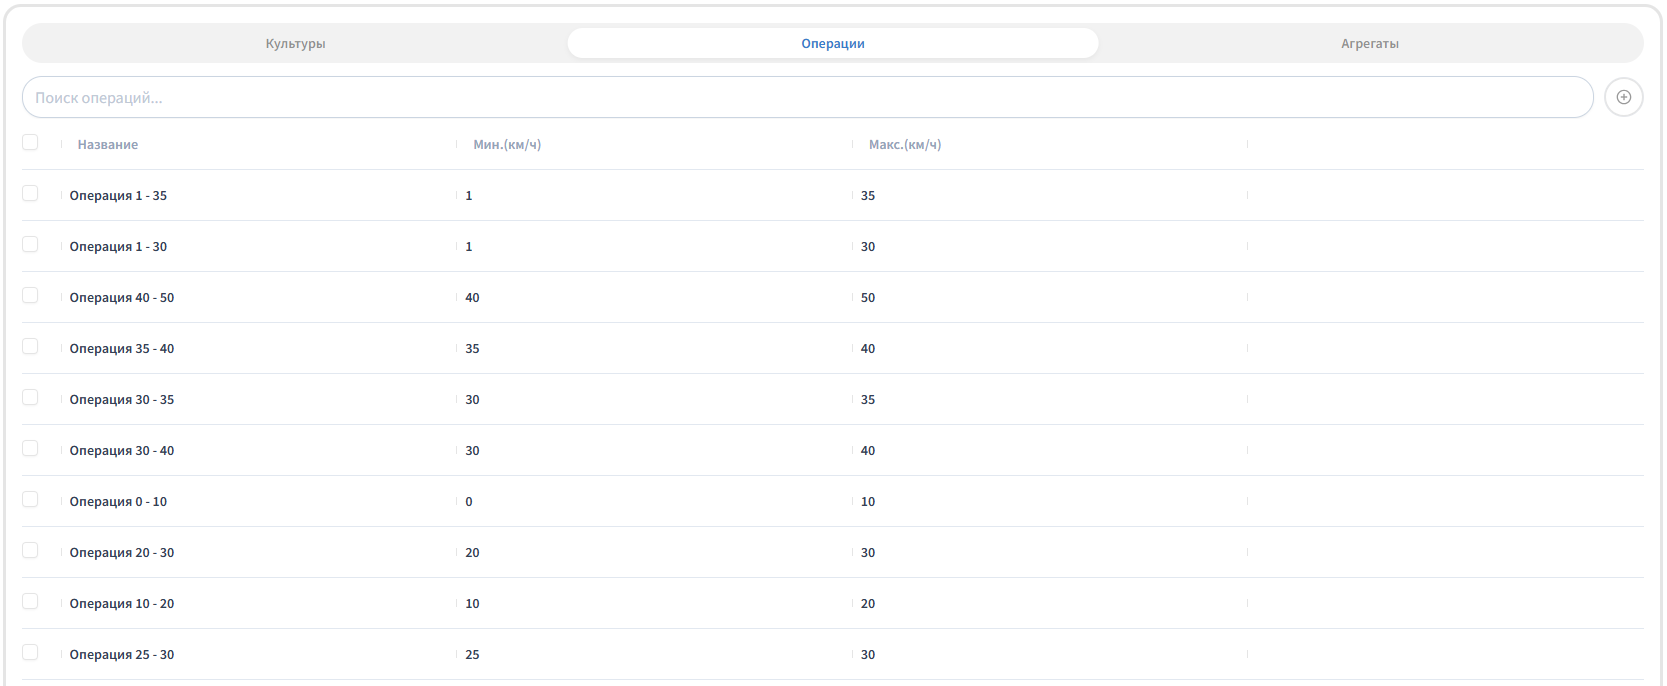Sort by the Мин.(км/ч) column header

[507, 144]
